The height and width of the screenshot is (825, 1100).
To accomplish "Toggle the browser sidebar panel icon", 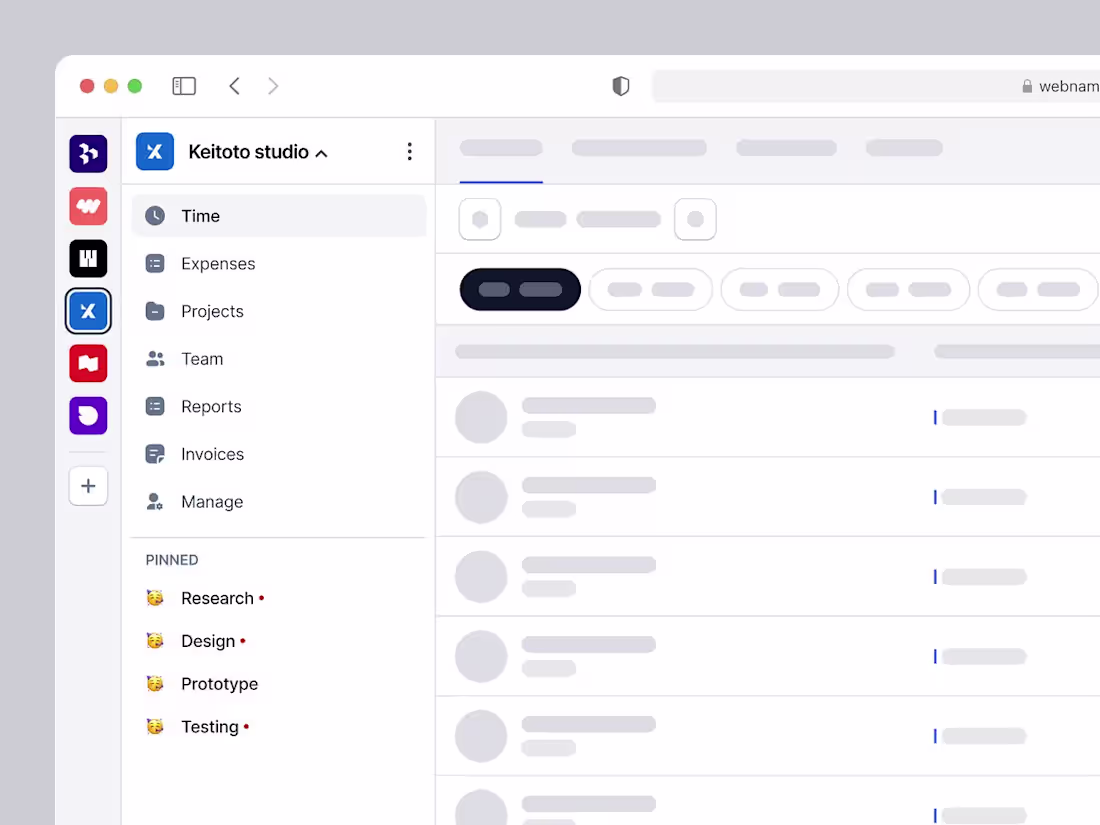I will [x=184, y=86].
